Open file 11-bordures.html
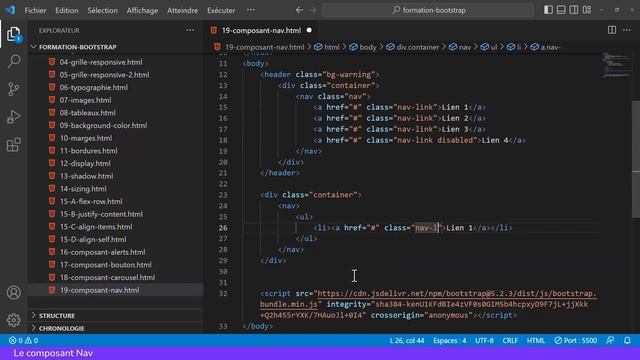 [x=88, y=151]
